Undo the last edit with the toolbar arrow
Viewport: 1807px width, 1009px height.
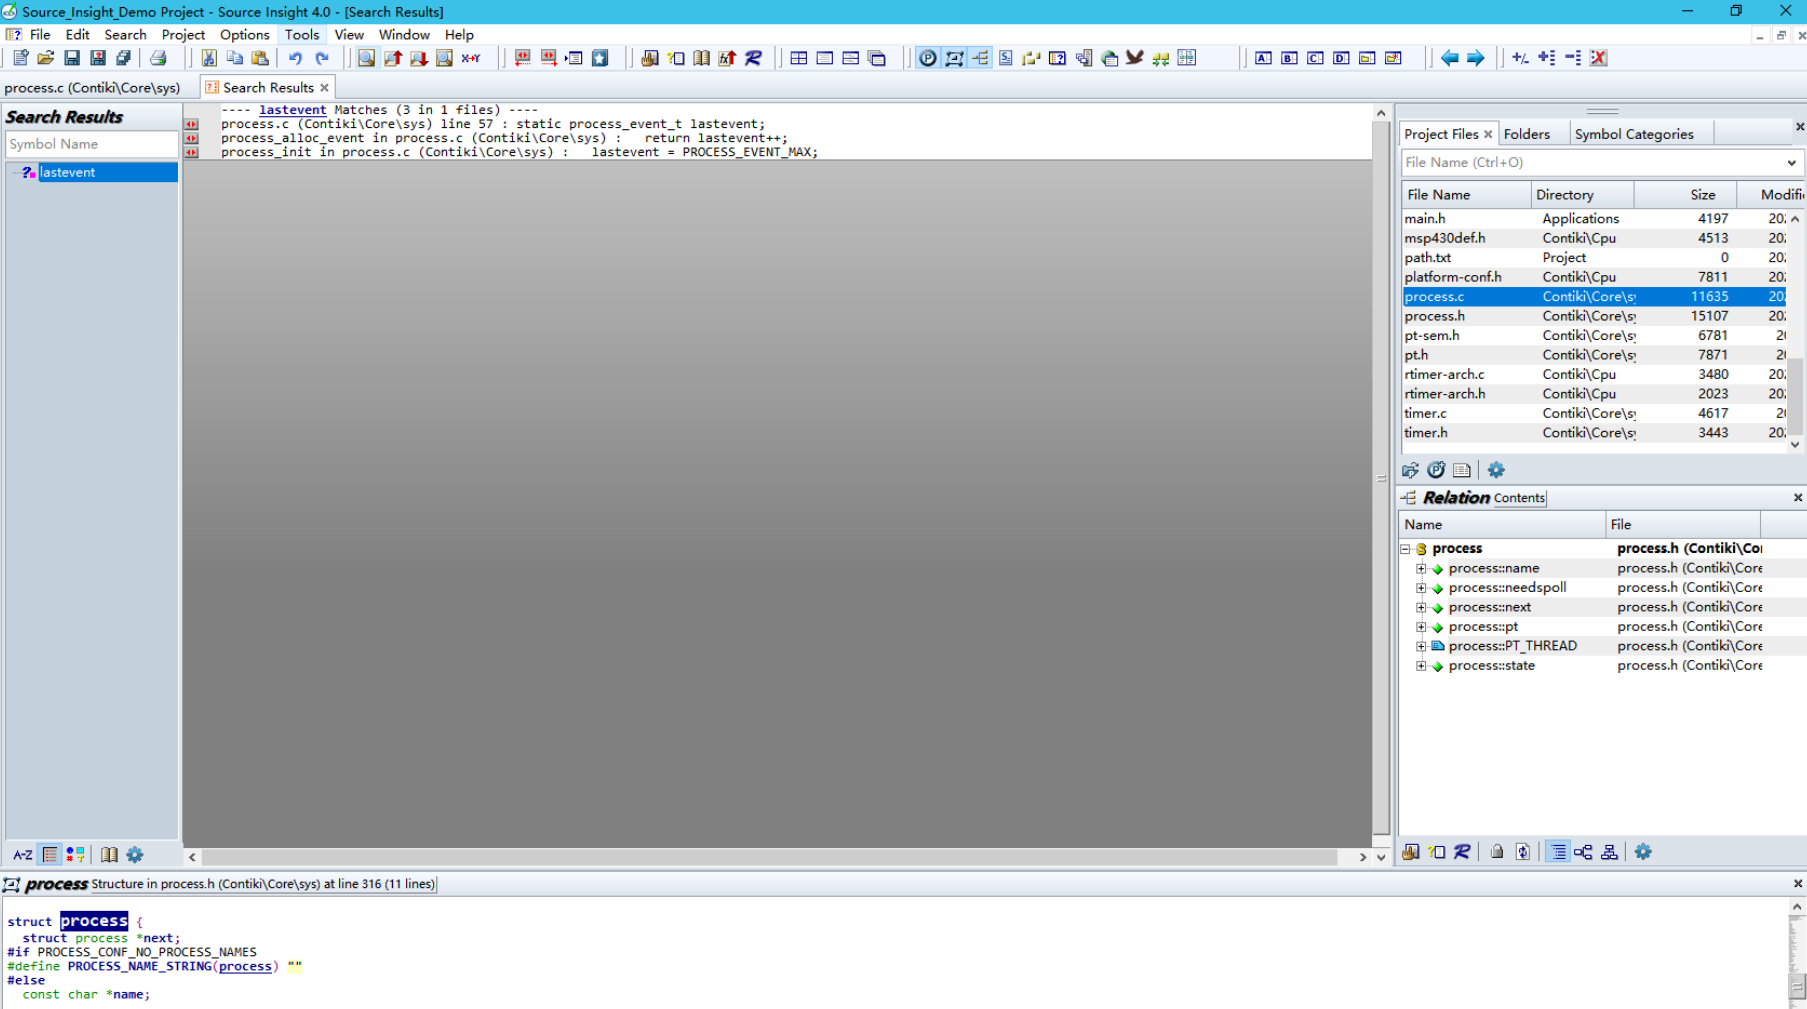tap(296, 58)
